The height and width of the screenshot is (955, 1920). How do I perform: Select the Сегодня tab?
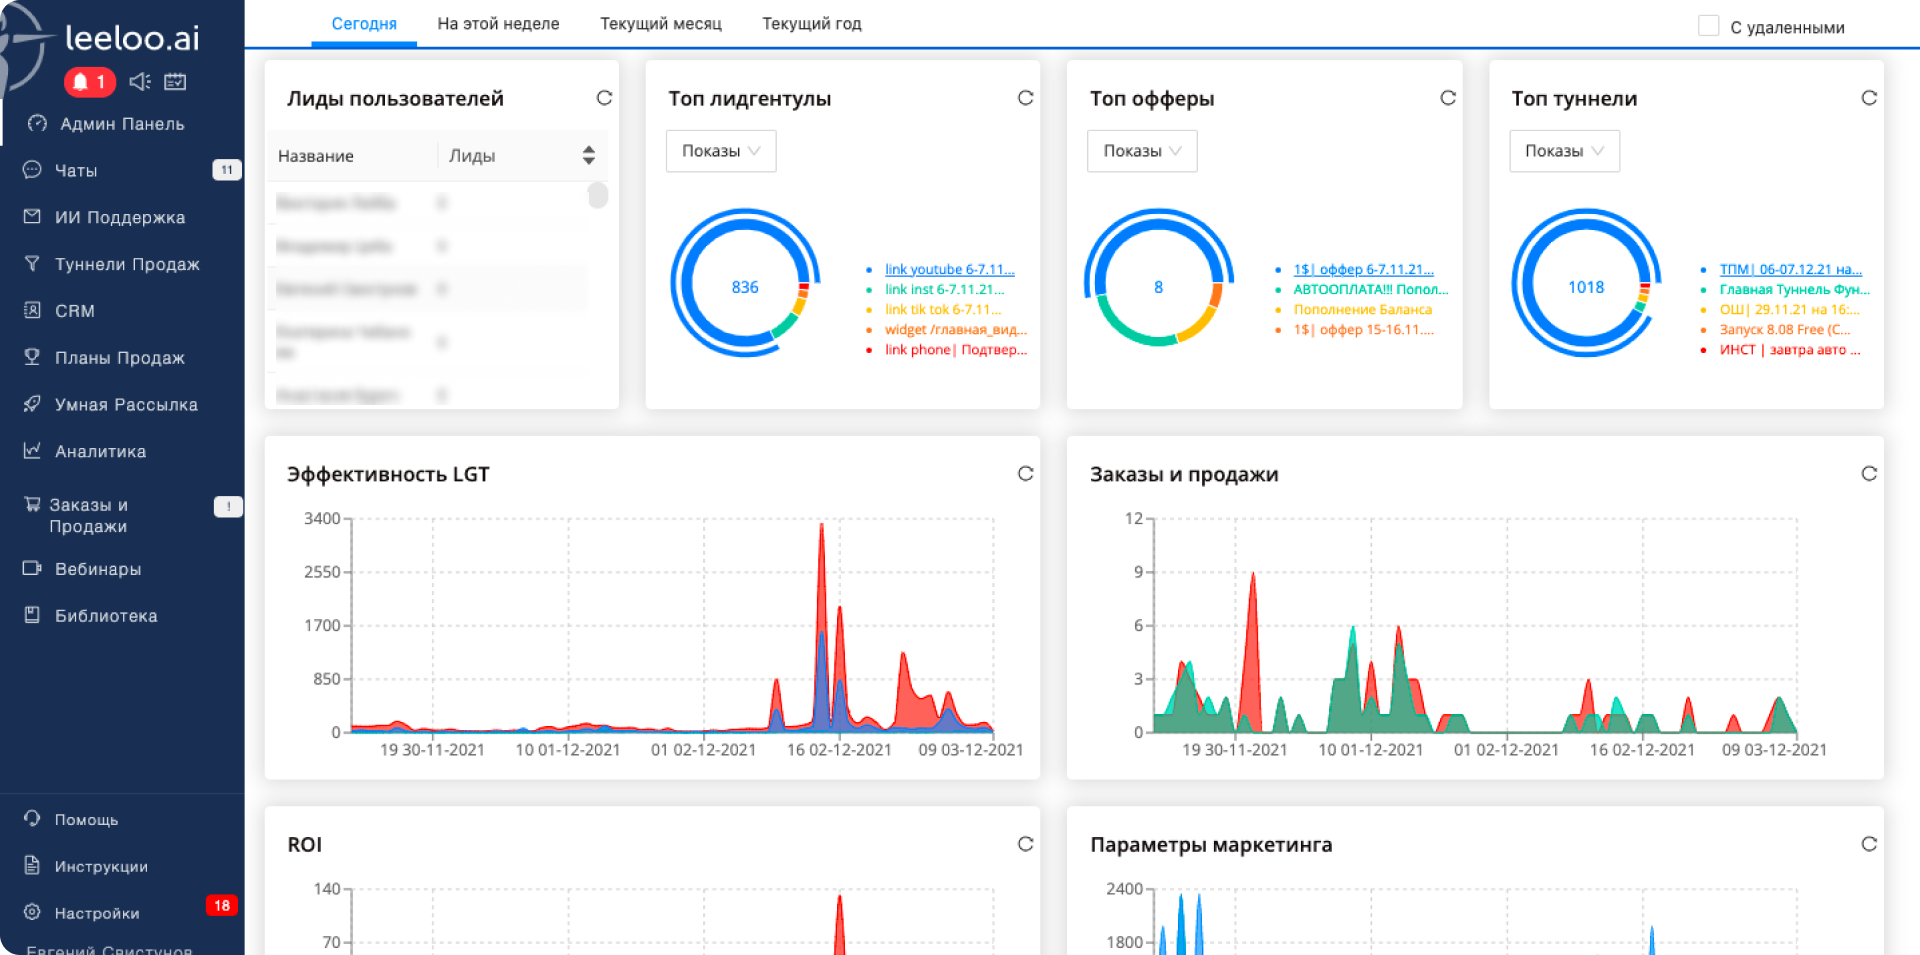tap(364, 24)
